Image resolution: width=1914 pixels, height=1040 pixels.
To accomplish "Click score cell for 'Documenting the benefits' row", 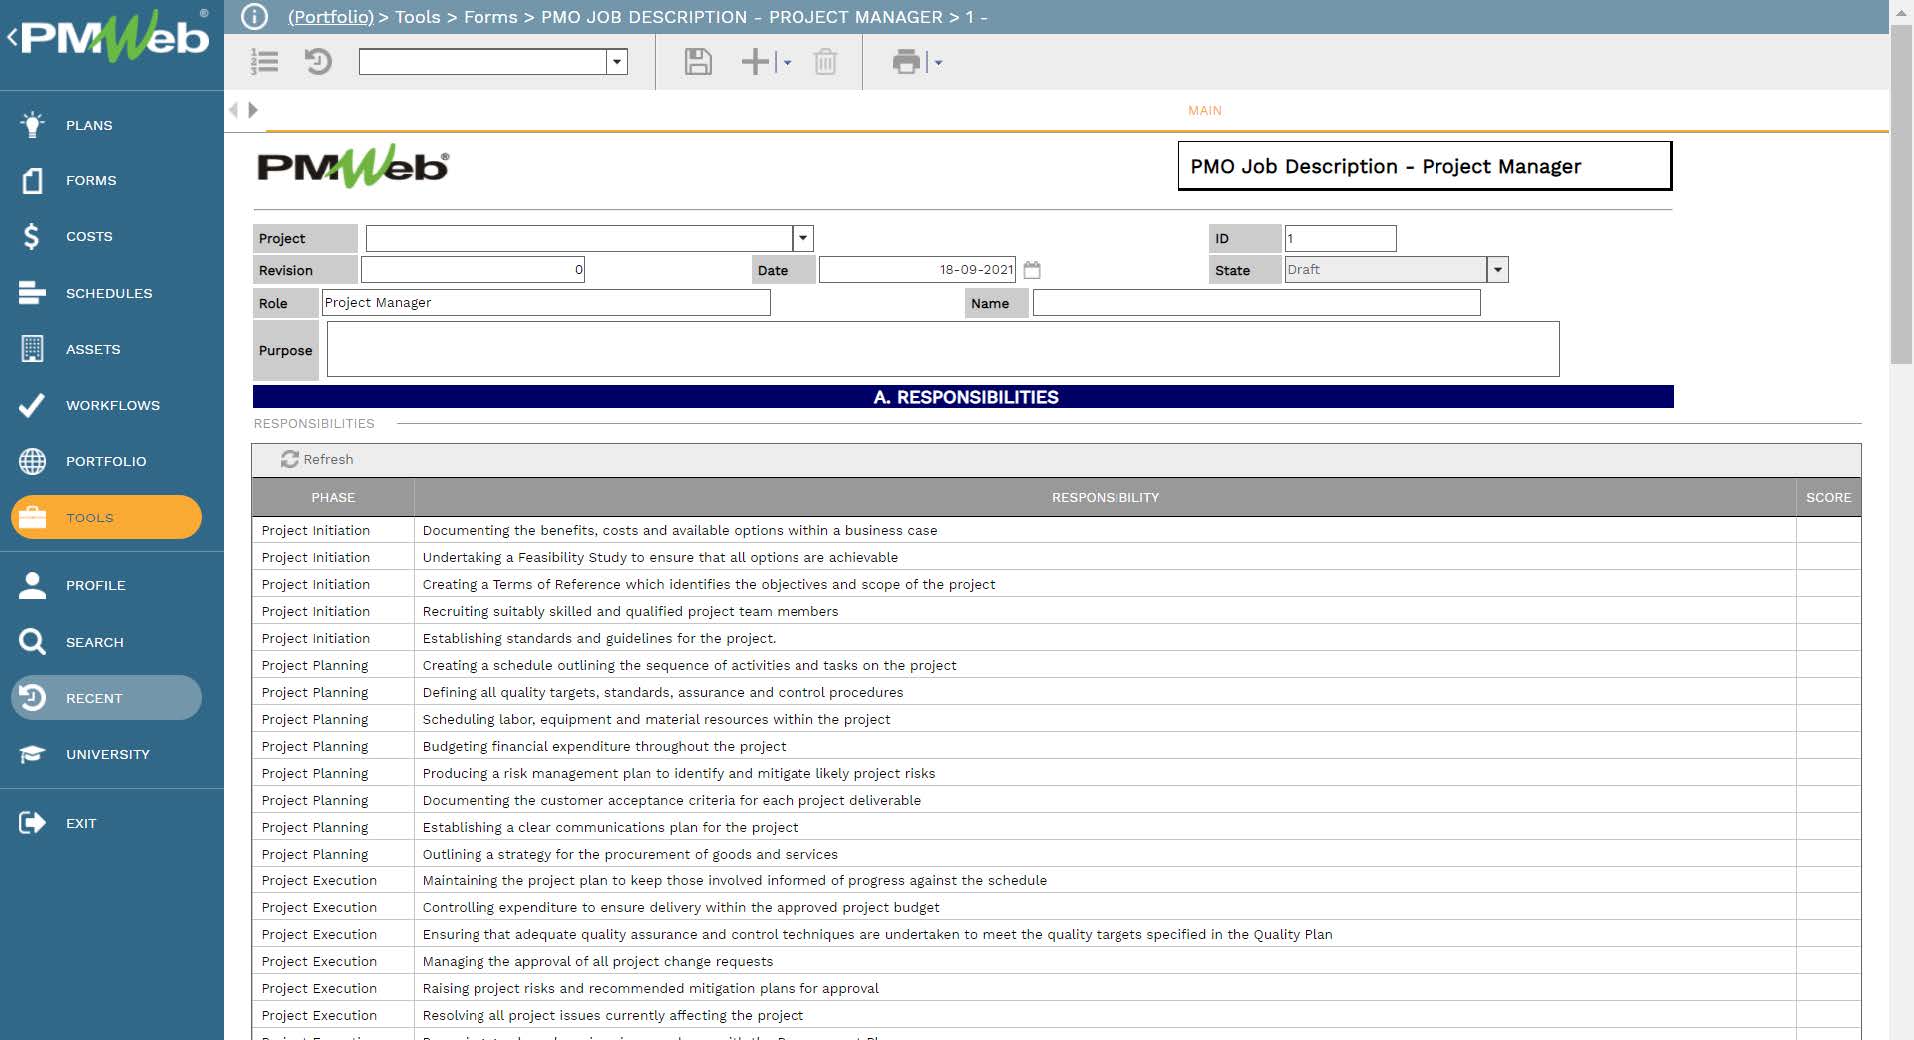I will tap(1828, 530).
